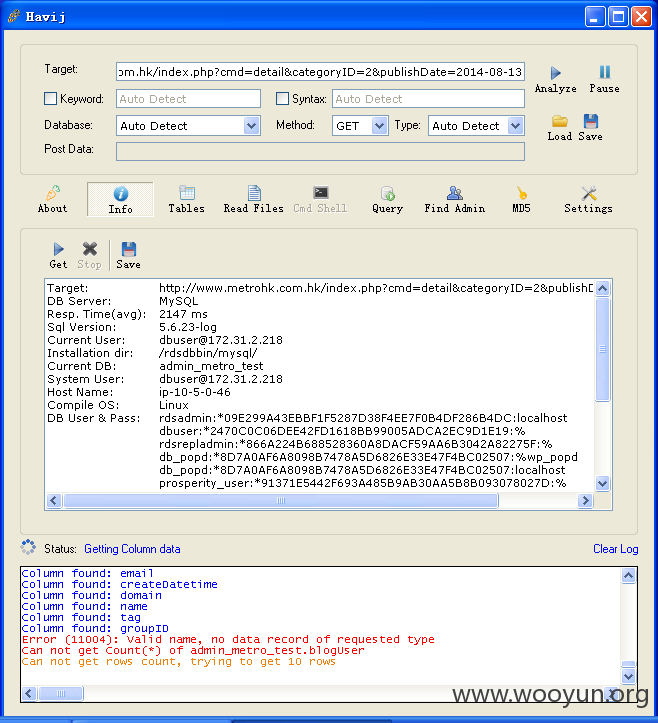Click log line 'Column found: groupID'

pyautogui.click(x=95, y=628)
